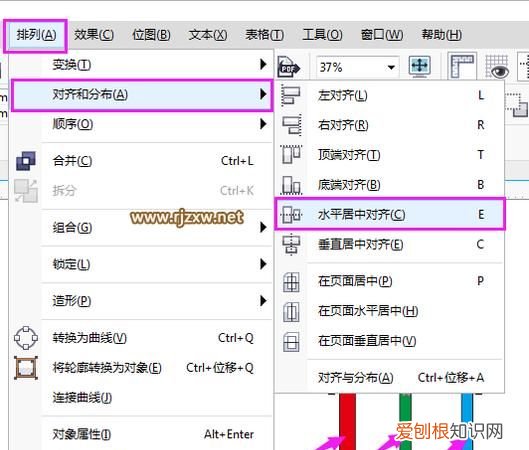Select 在页面居中(P) in the submenu
Screen dimensions: 529x450
(390, 281)
